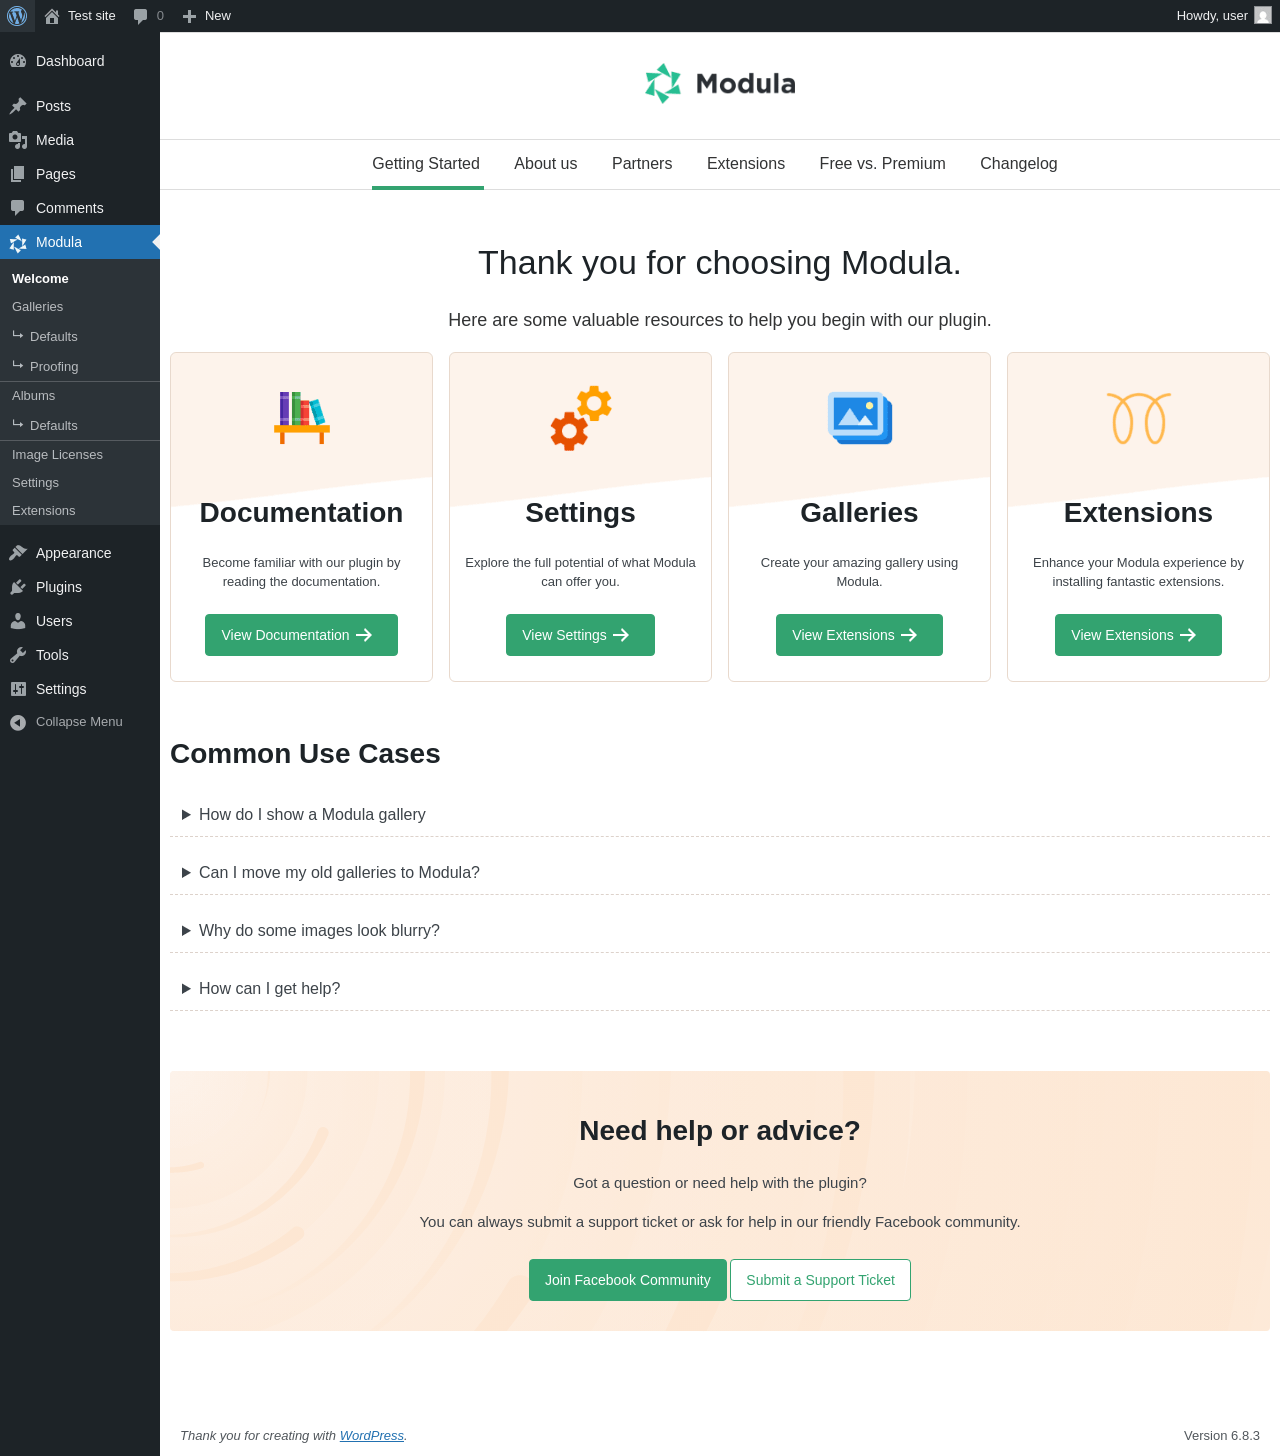Click the WordPress logo in admin bar
The image size is (1280, 1456).
[17, 16]
